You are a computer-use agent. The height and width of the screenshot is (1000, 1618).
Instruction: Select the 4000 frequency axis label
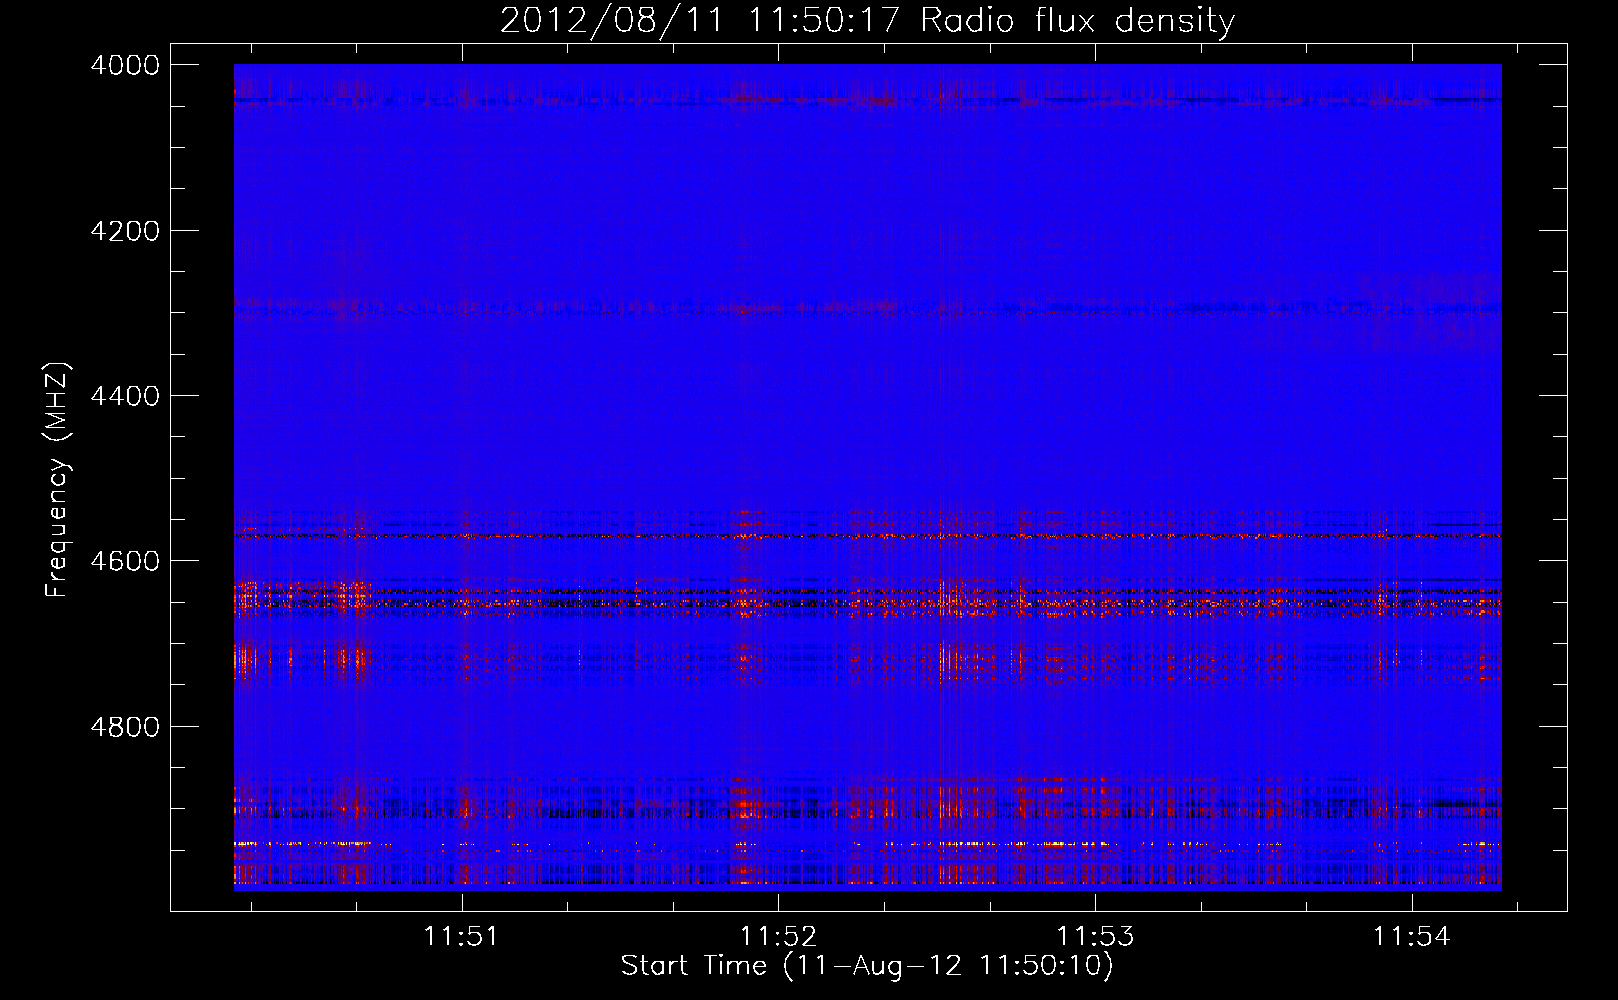coord(125,65)
